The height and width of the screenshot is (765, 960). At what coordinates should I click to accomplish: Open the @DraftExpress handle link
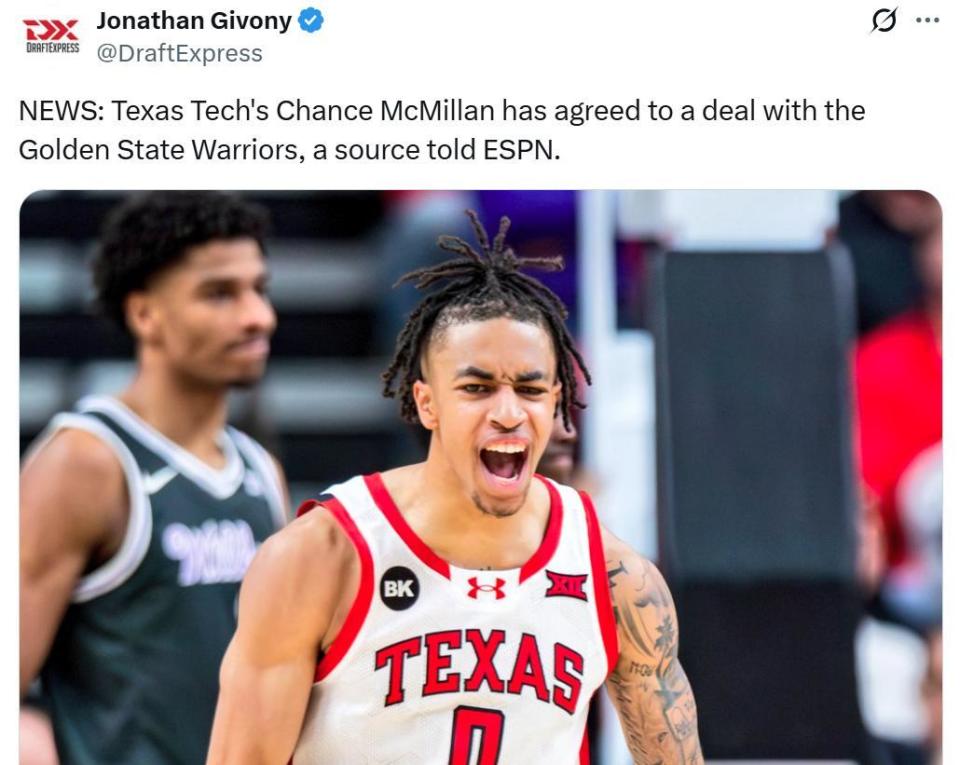click(x=179, y=53)
